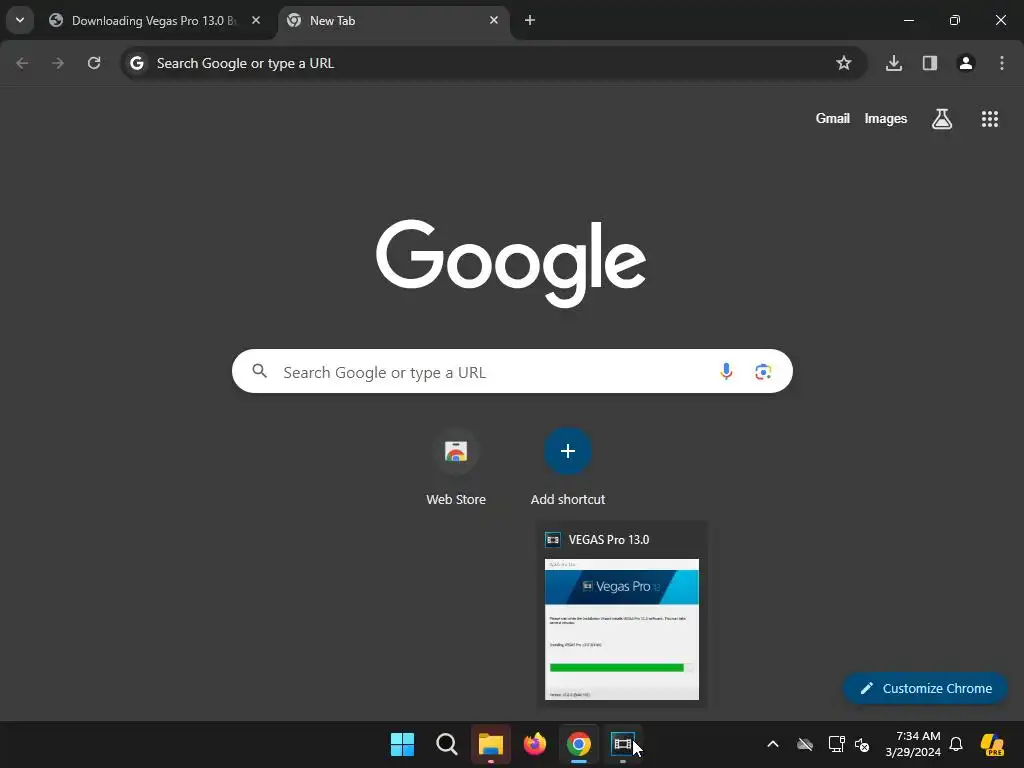Open Windows taskbar search
The image size is (1024, 768).
click(447, 744)
